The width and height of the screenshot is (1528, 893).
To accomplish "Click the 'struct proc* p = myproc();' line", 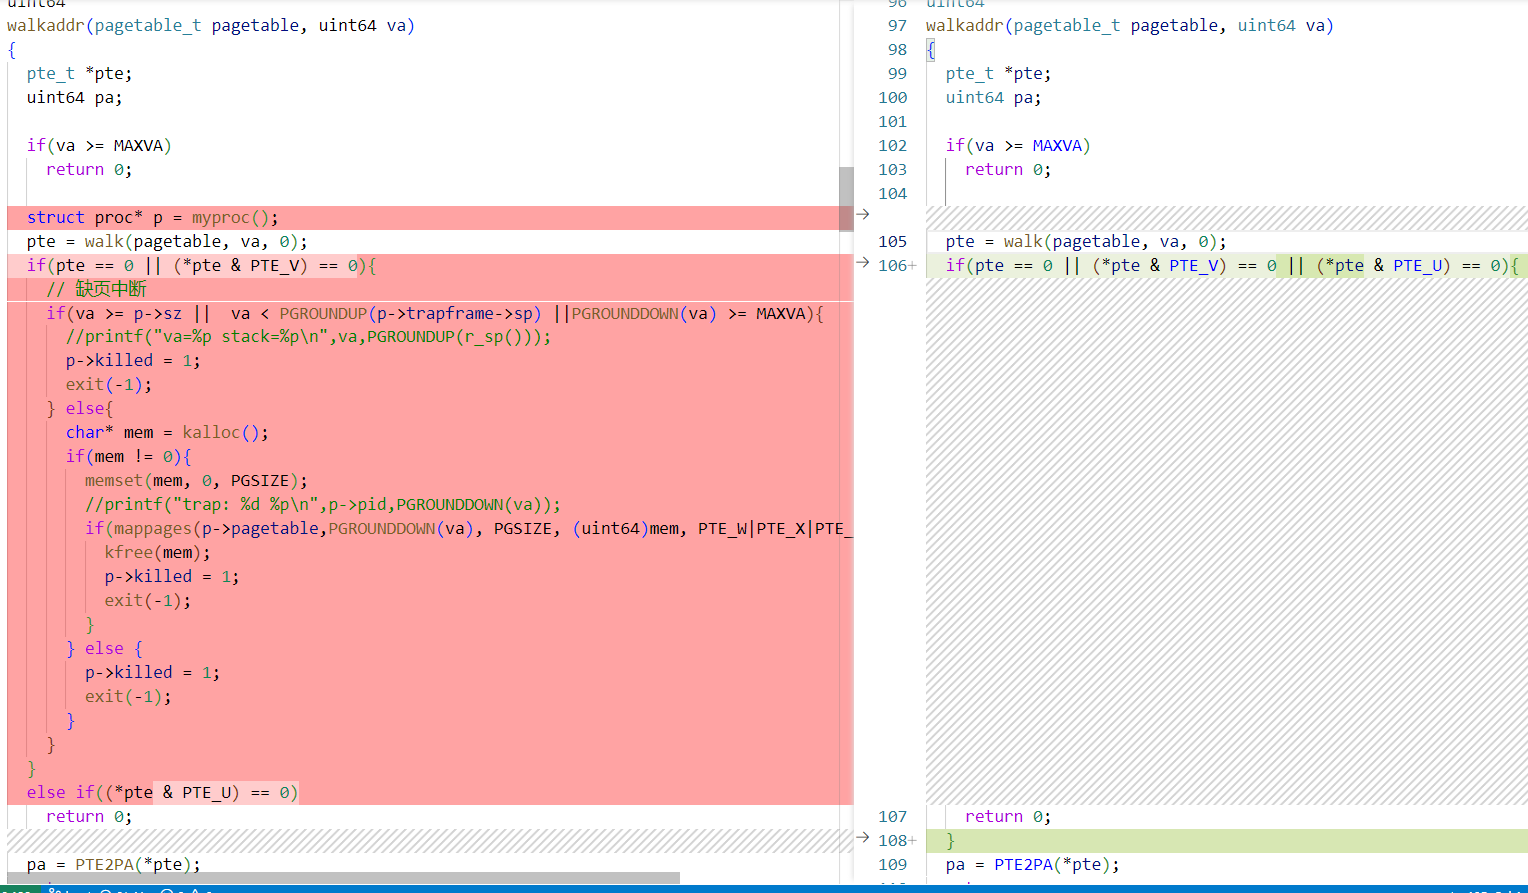I will (x=153, y=218).
